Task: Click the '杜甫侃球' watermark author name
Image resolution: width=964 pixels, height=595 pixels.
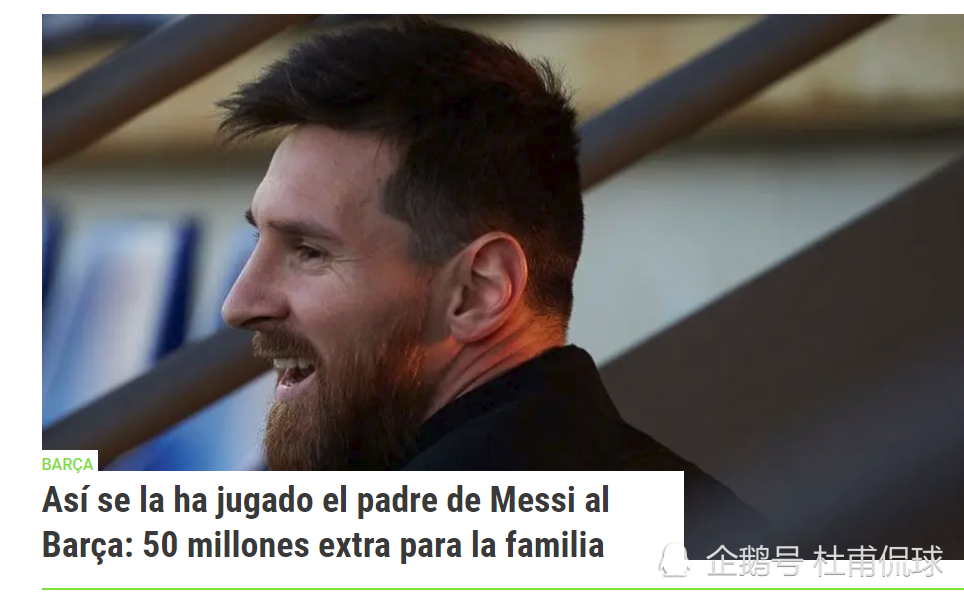Action: (878, 561)
